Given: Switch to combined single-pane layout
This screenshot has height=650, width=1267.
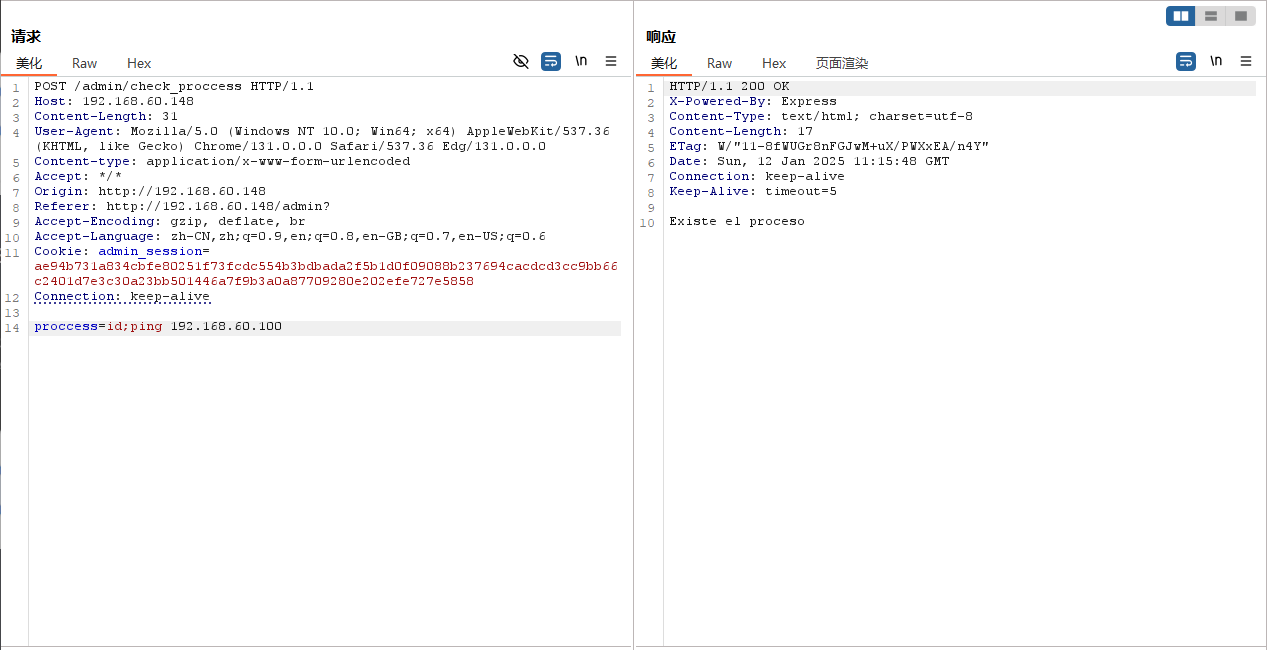Looking at the screenshot, I should (1241, 16).
